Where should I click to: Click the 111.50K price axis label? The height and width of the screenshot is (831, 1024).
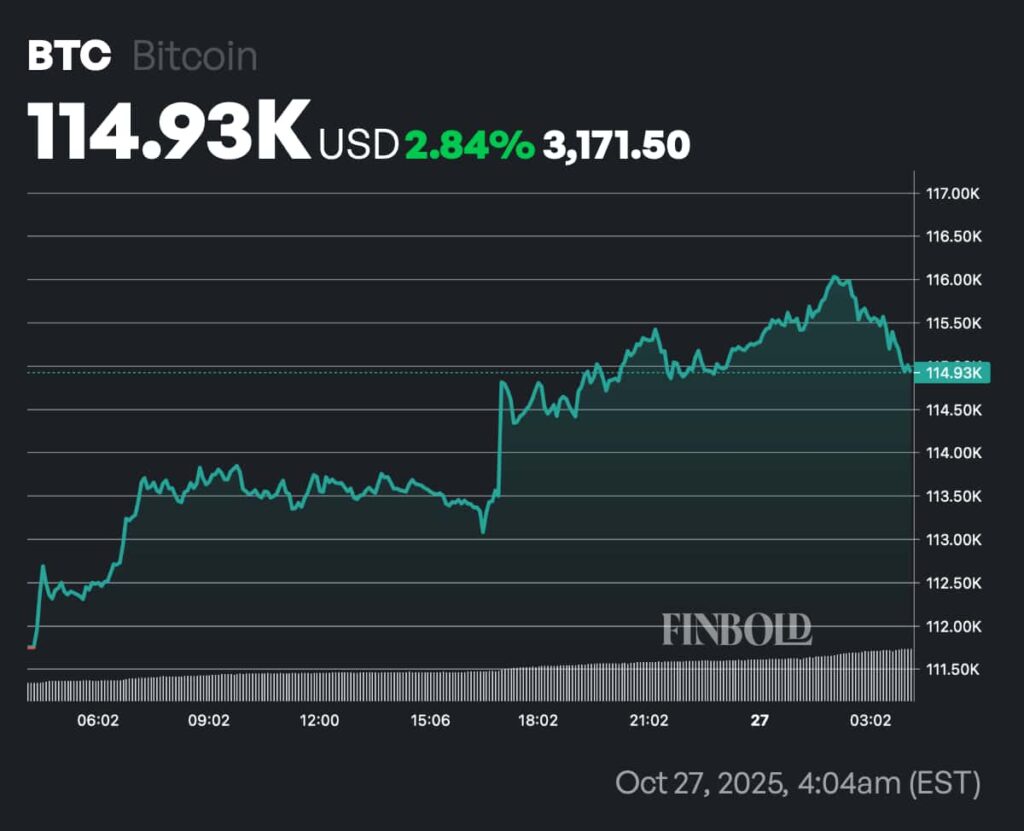tap(954, 669)
